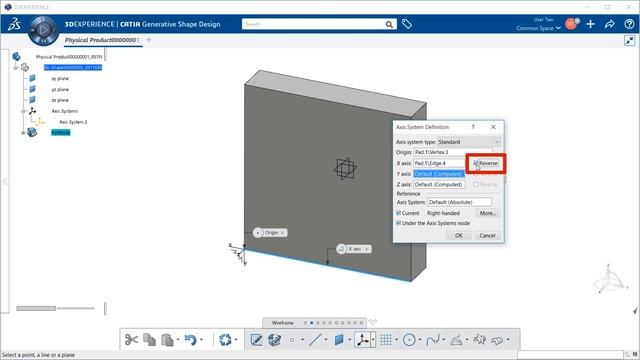
Task: Select the Spline curve tool
Action: [x=433, y=340]
